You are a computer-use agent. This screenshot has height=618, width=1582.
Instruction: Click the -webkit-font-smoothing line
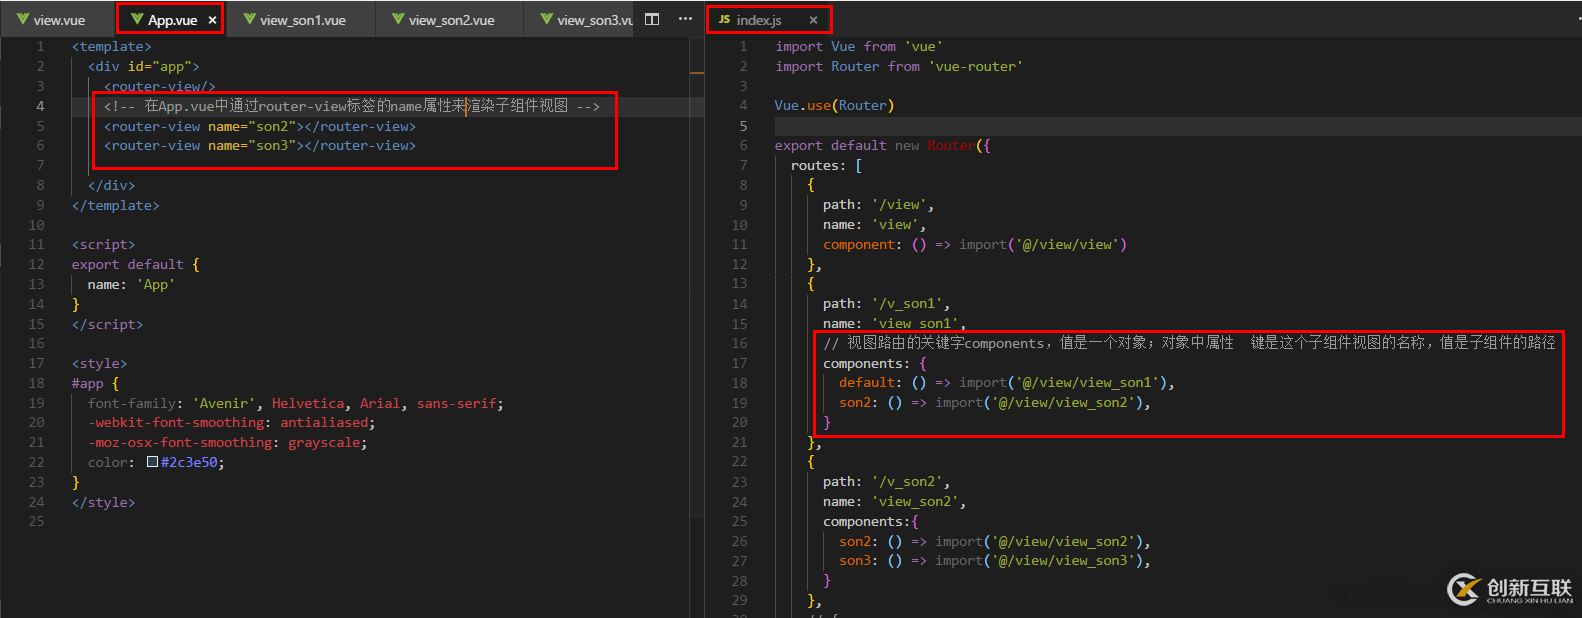click(232, 423)
